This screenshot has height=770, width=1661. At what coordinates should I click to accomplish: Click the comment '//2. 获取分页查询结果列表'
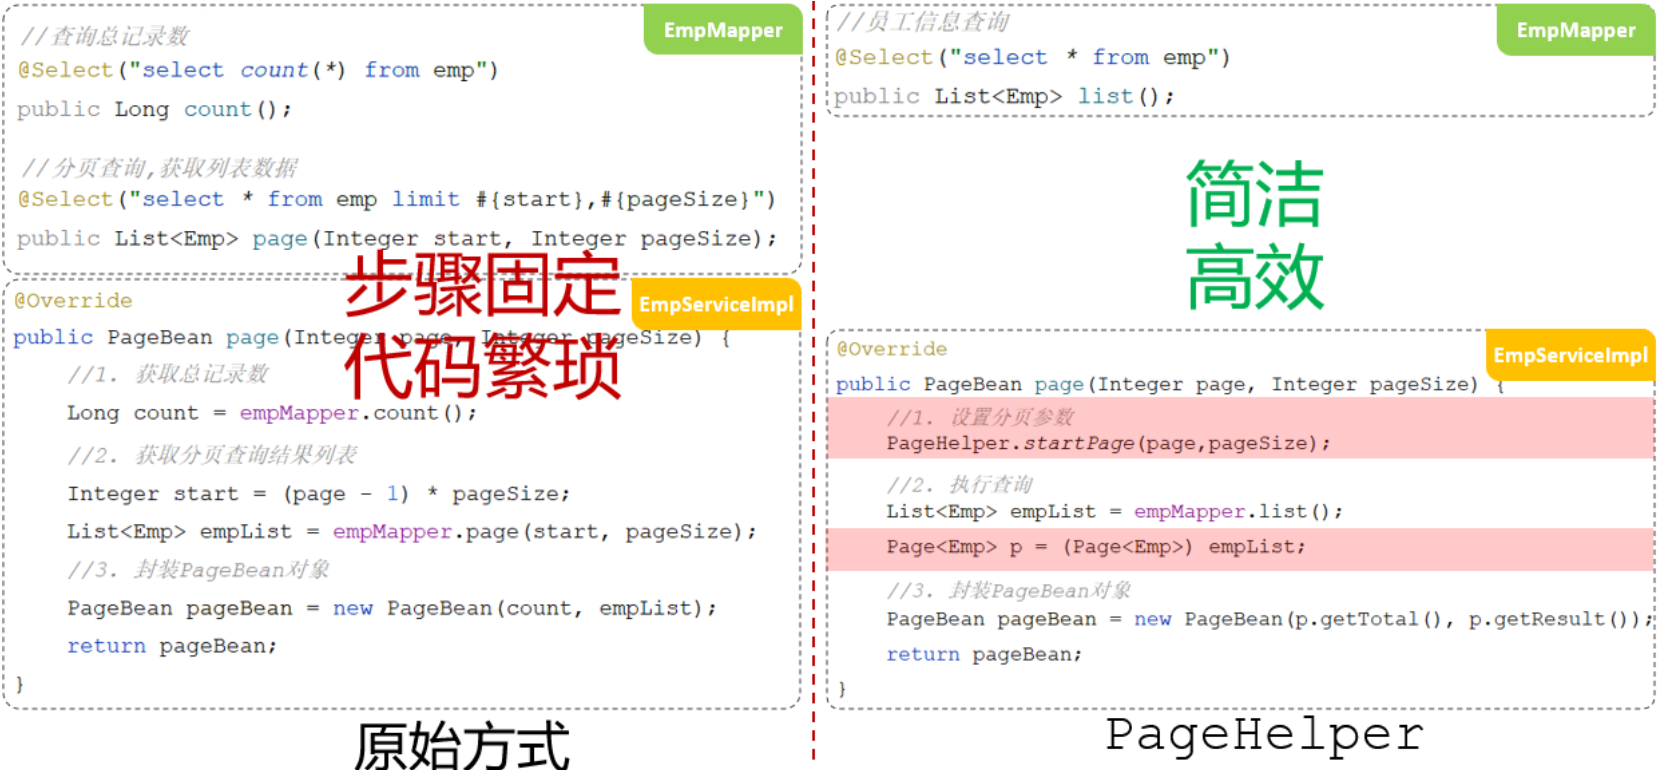click(x=212, y=455)
